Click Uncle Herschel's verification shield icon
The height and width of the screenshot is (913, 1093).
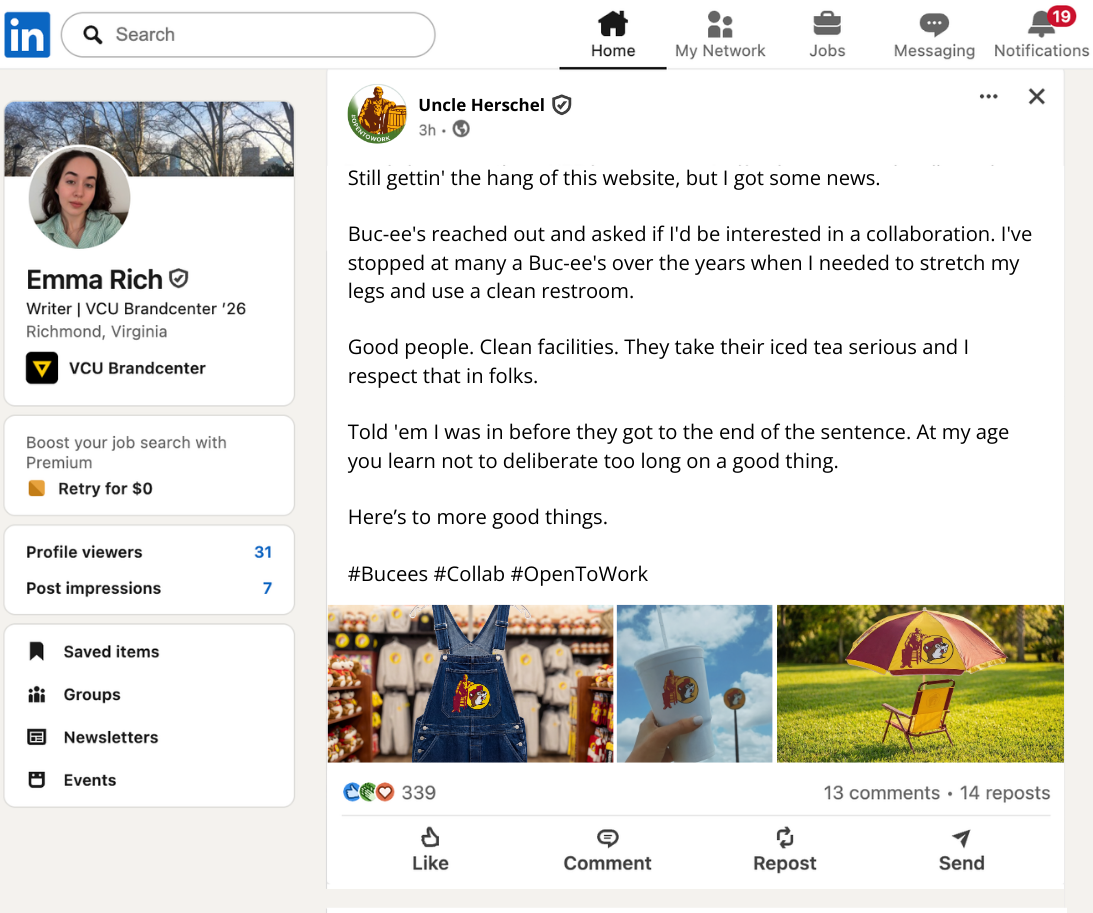pos(562,105)
